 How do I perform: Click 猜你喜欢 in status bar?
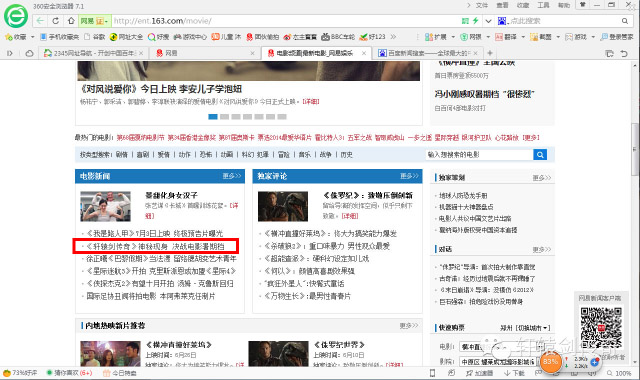[x=69, y=373]
